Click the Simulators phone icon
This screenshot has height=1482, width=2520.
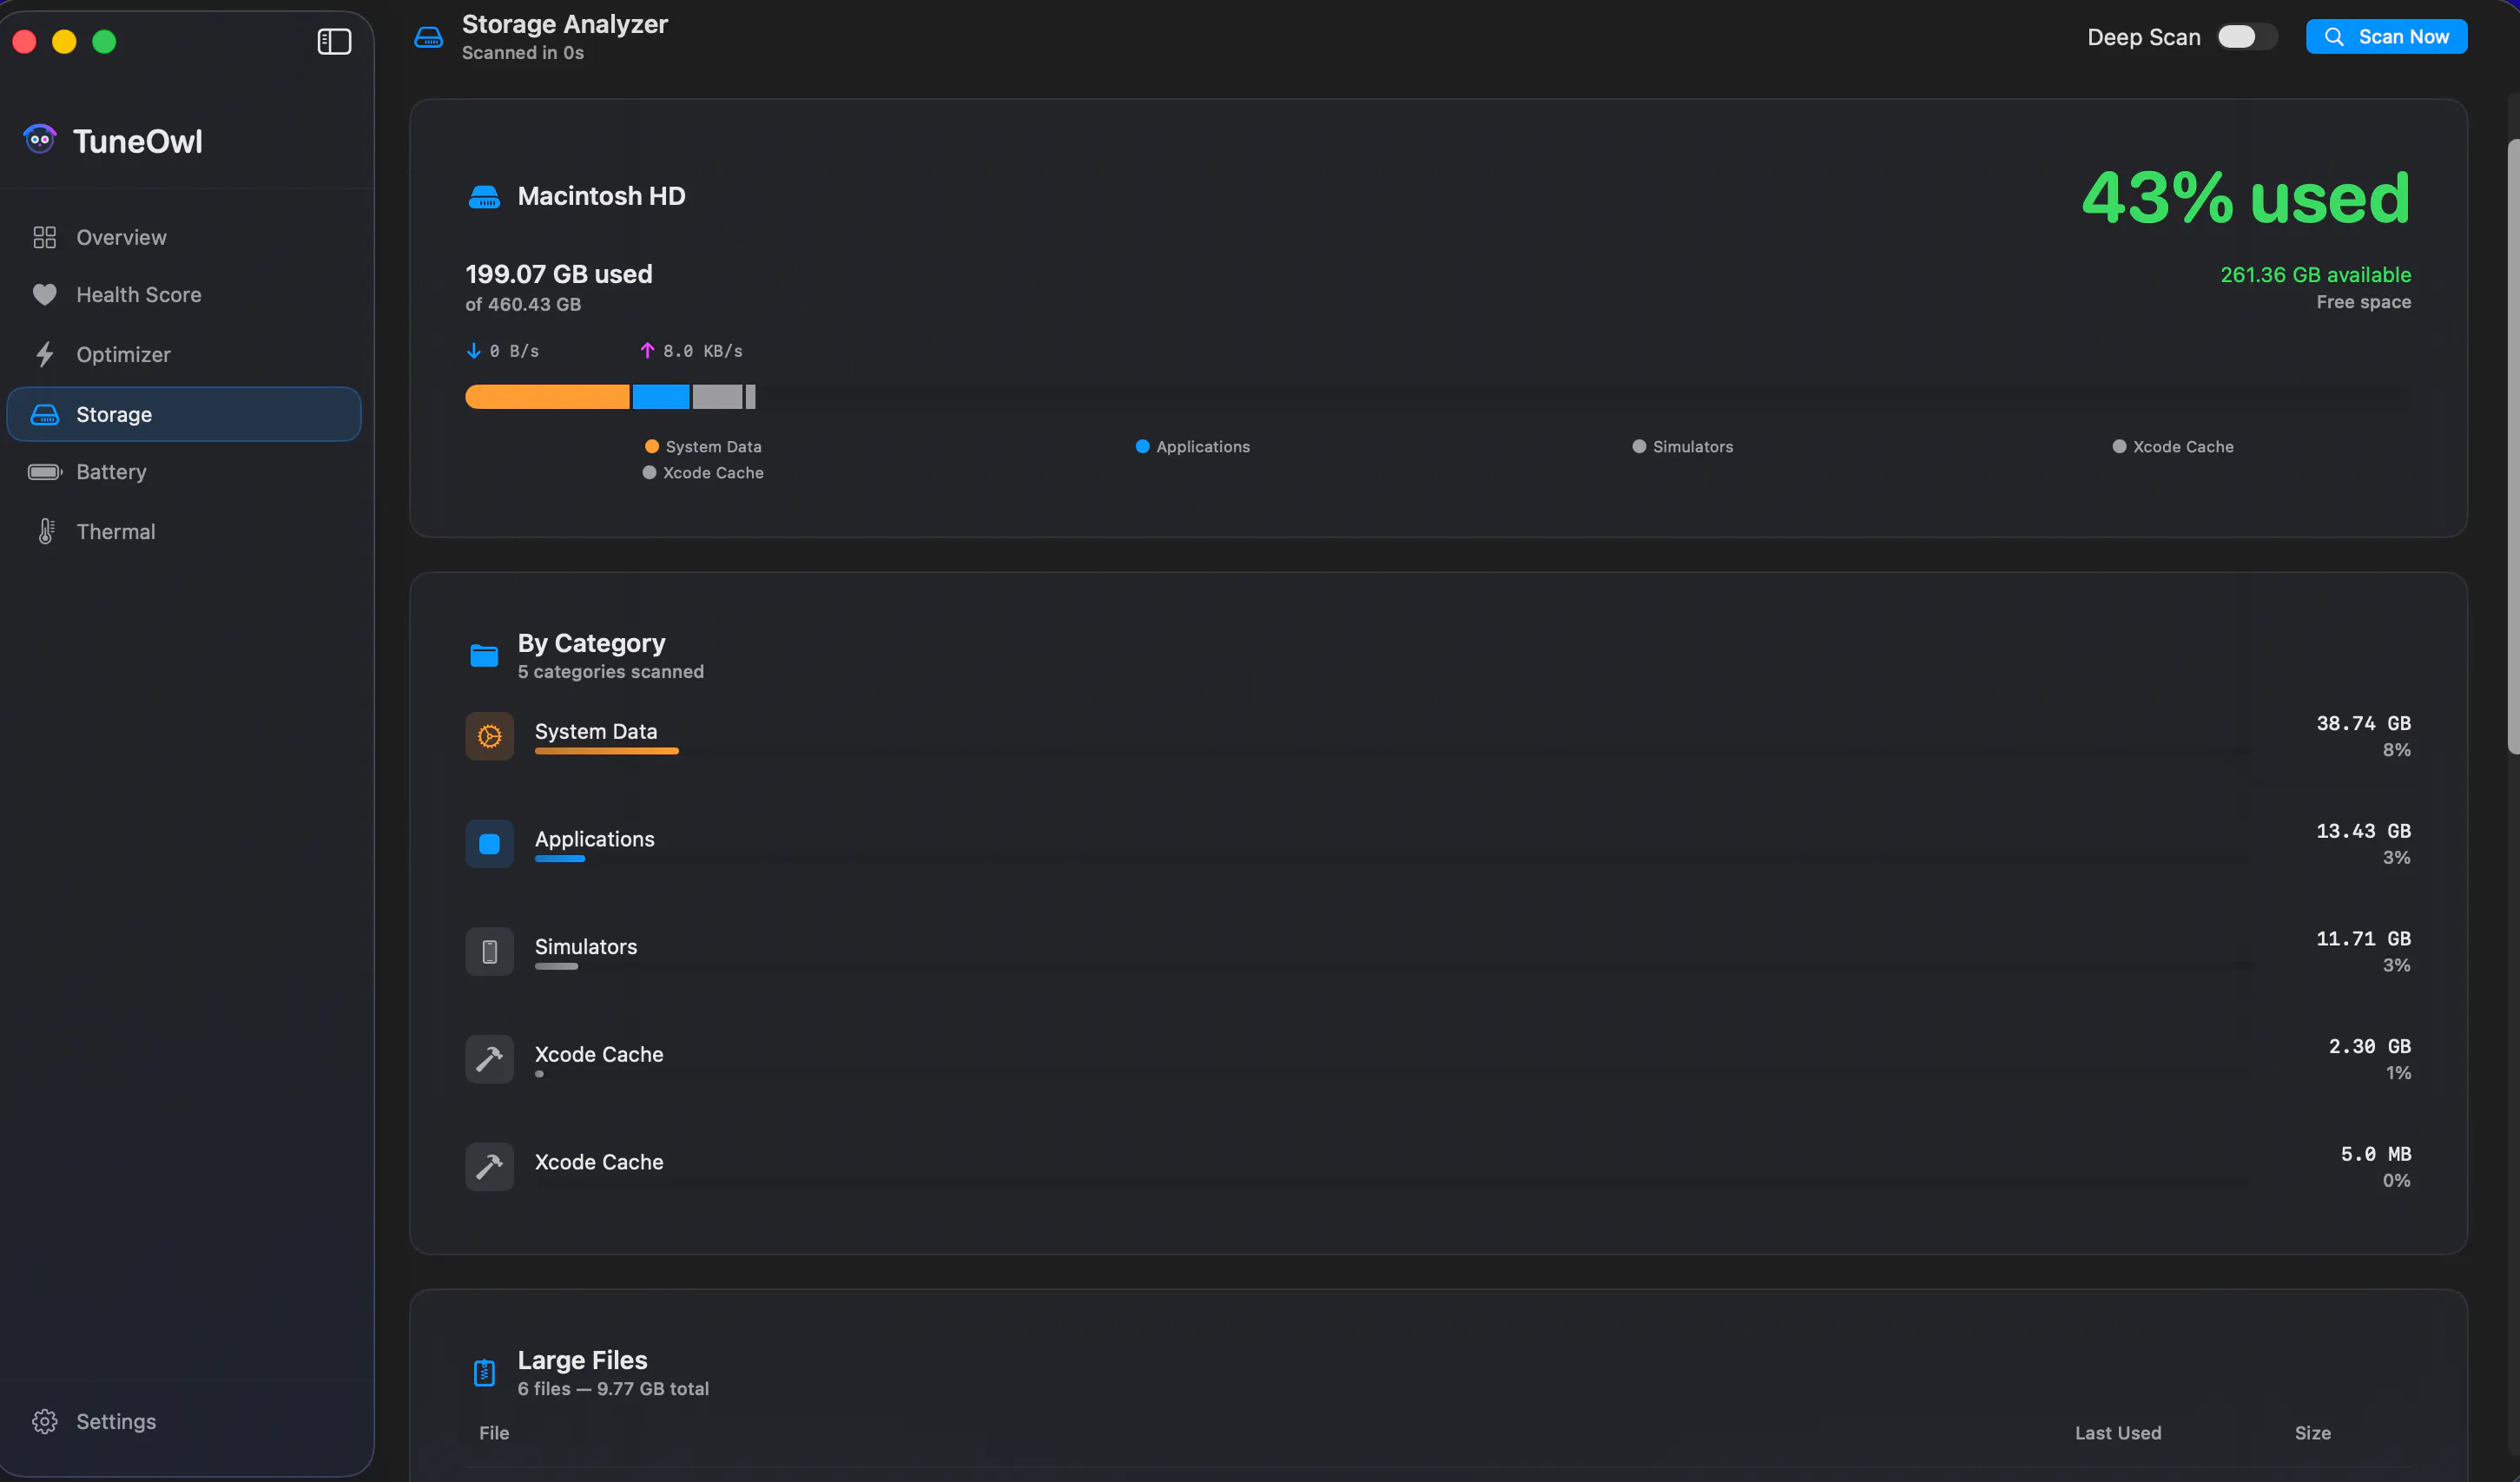coord(489,952)
